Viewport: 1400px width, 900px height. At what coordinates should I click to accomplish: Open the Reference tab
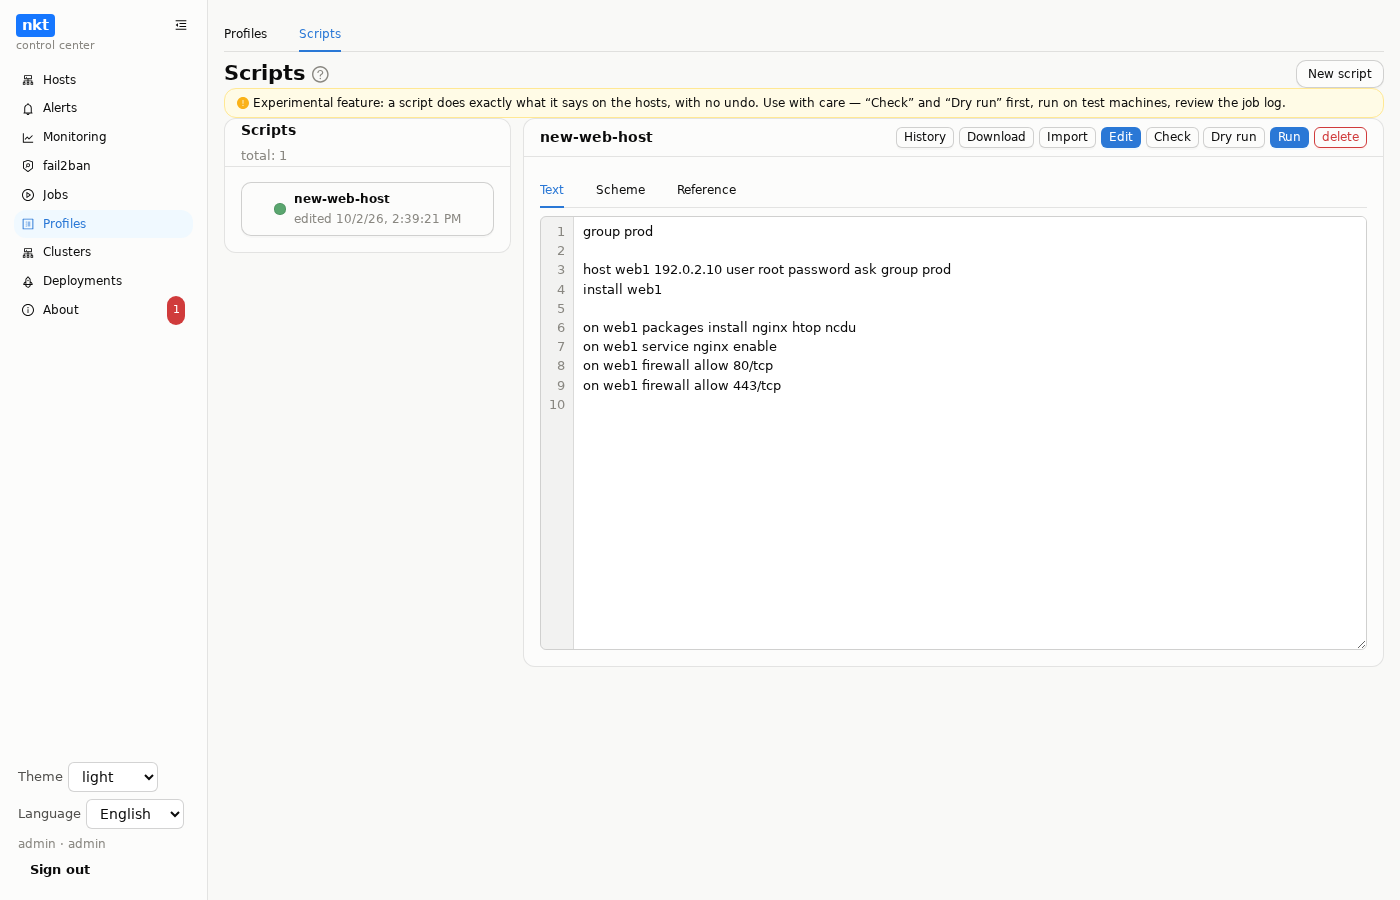coord(706,190)
